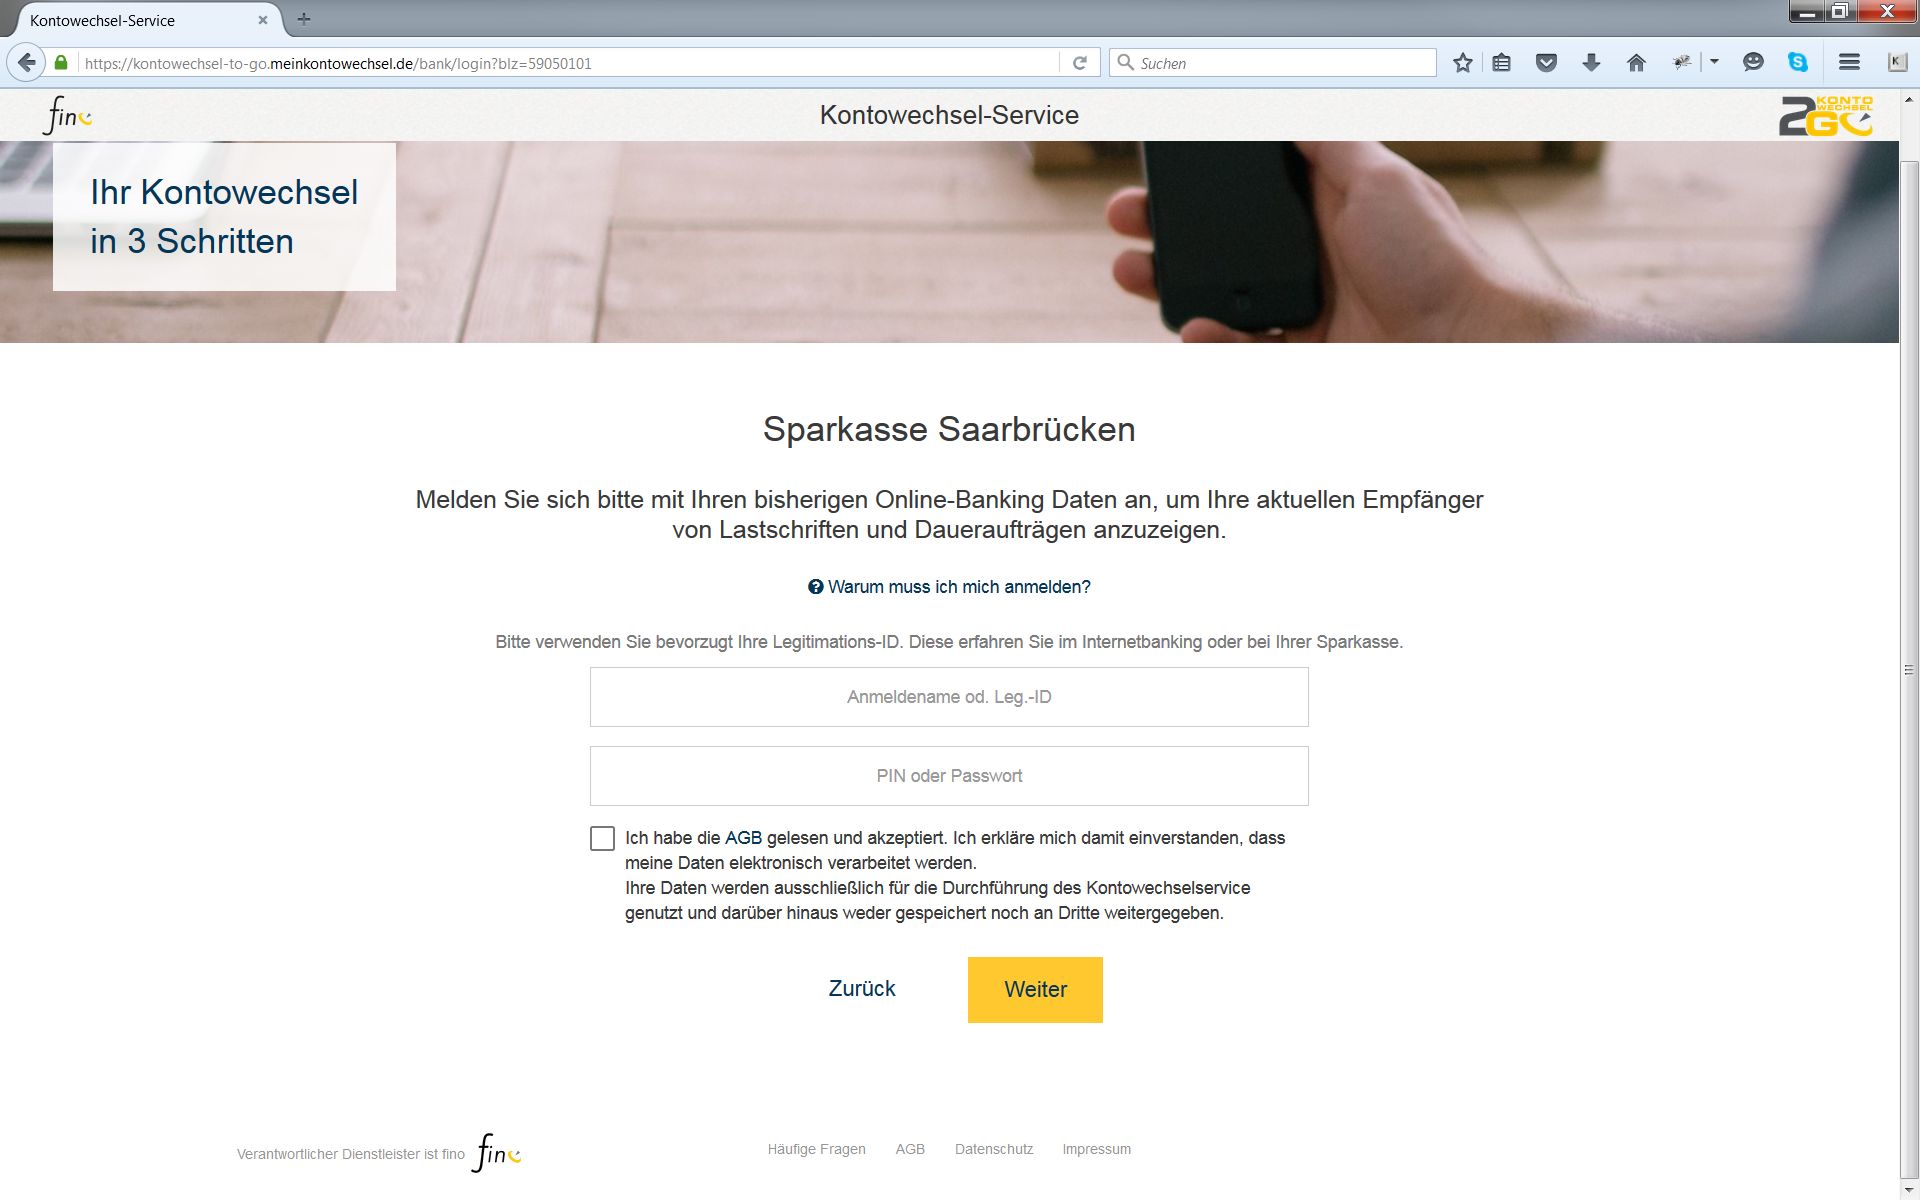Click the yellow Weiter button
This screenshot has width=1920, height=1200.
(1035, 990)
